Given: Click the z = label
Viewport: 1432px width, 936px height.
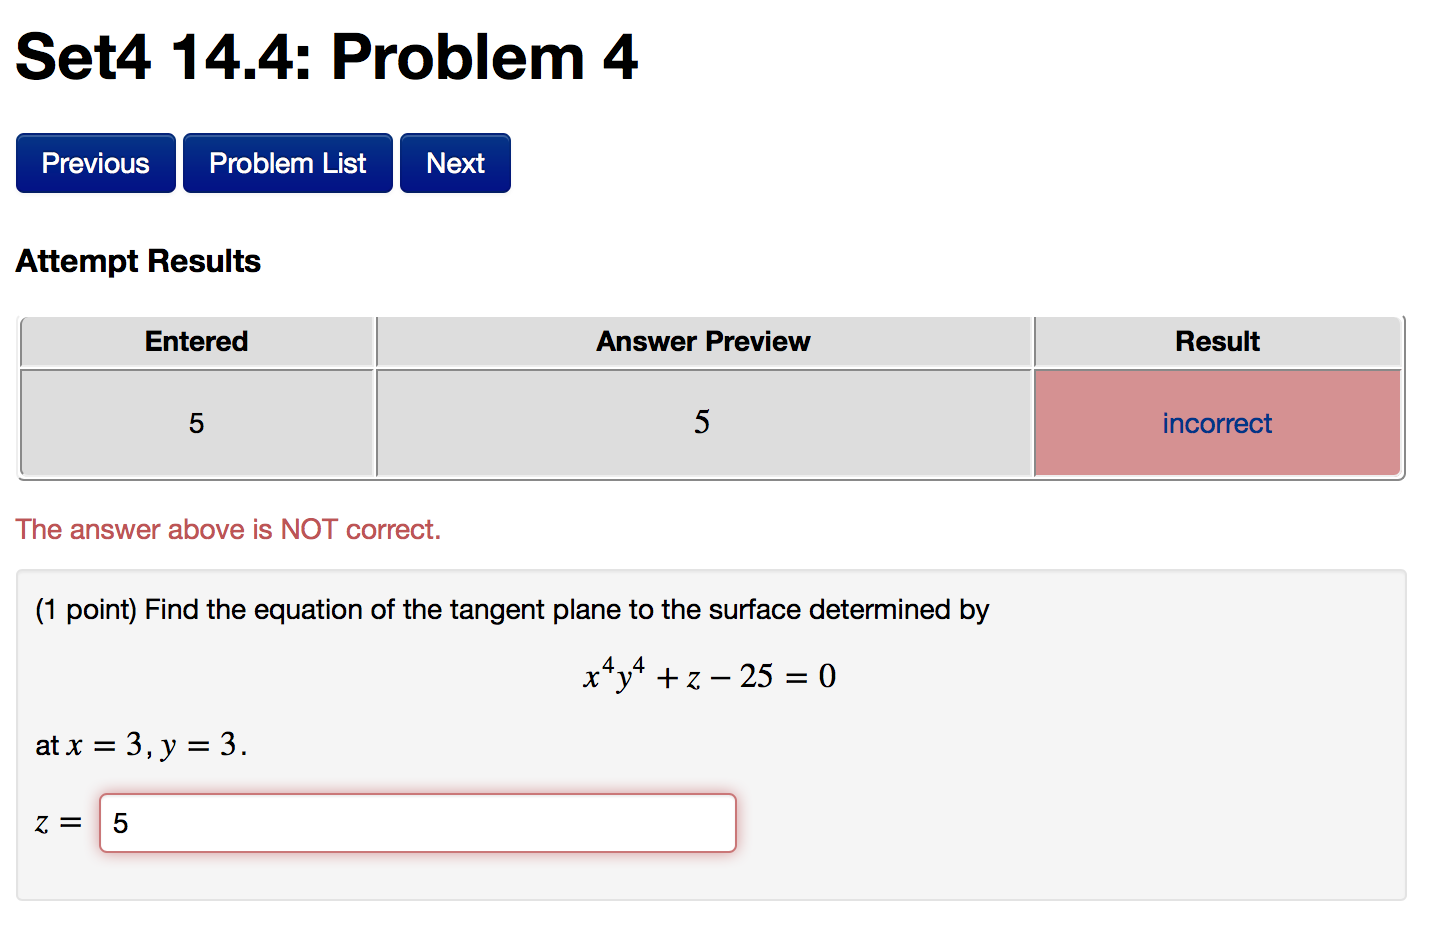Looking at the screenshot, I should tap(55, 822).
